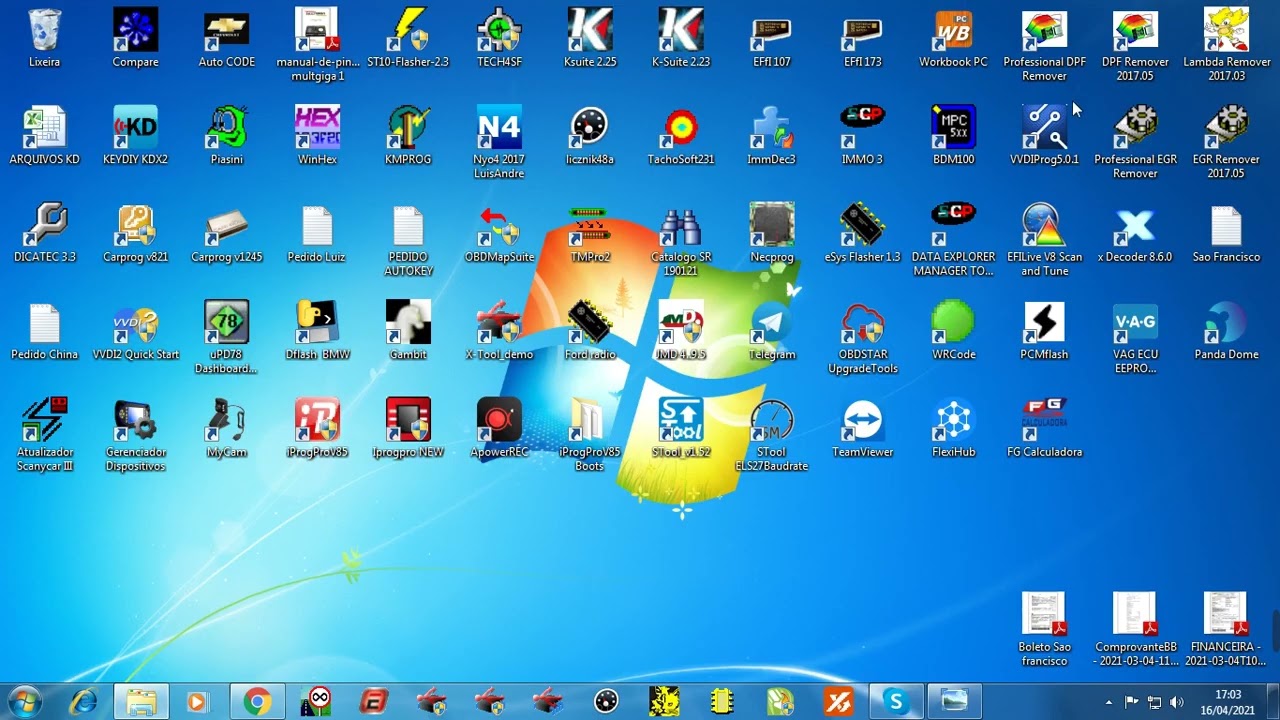
Task: Select the ST10-Flasher-2.3 icon
Action: [408, 30]
